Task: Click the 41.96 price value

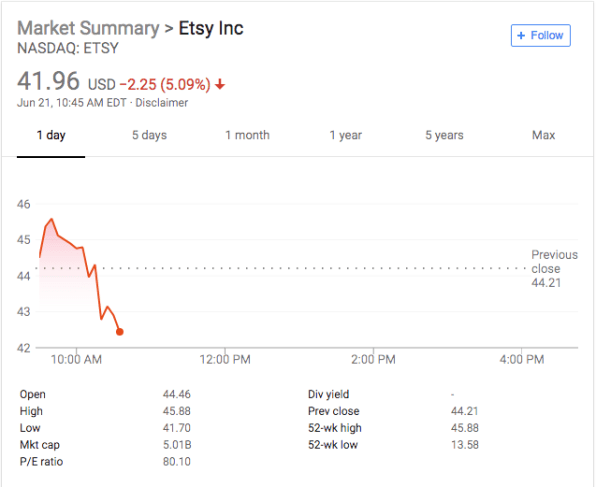Action: point(48,81)
